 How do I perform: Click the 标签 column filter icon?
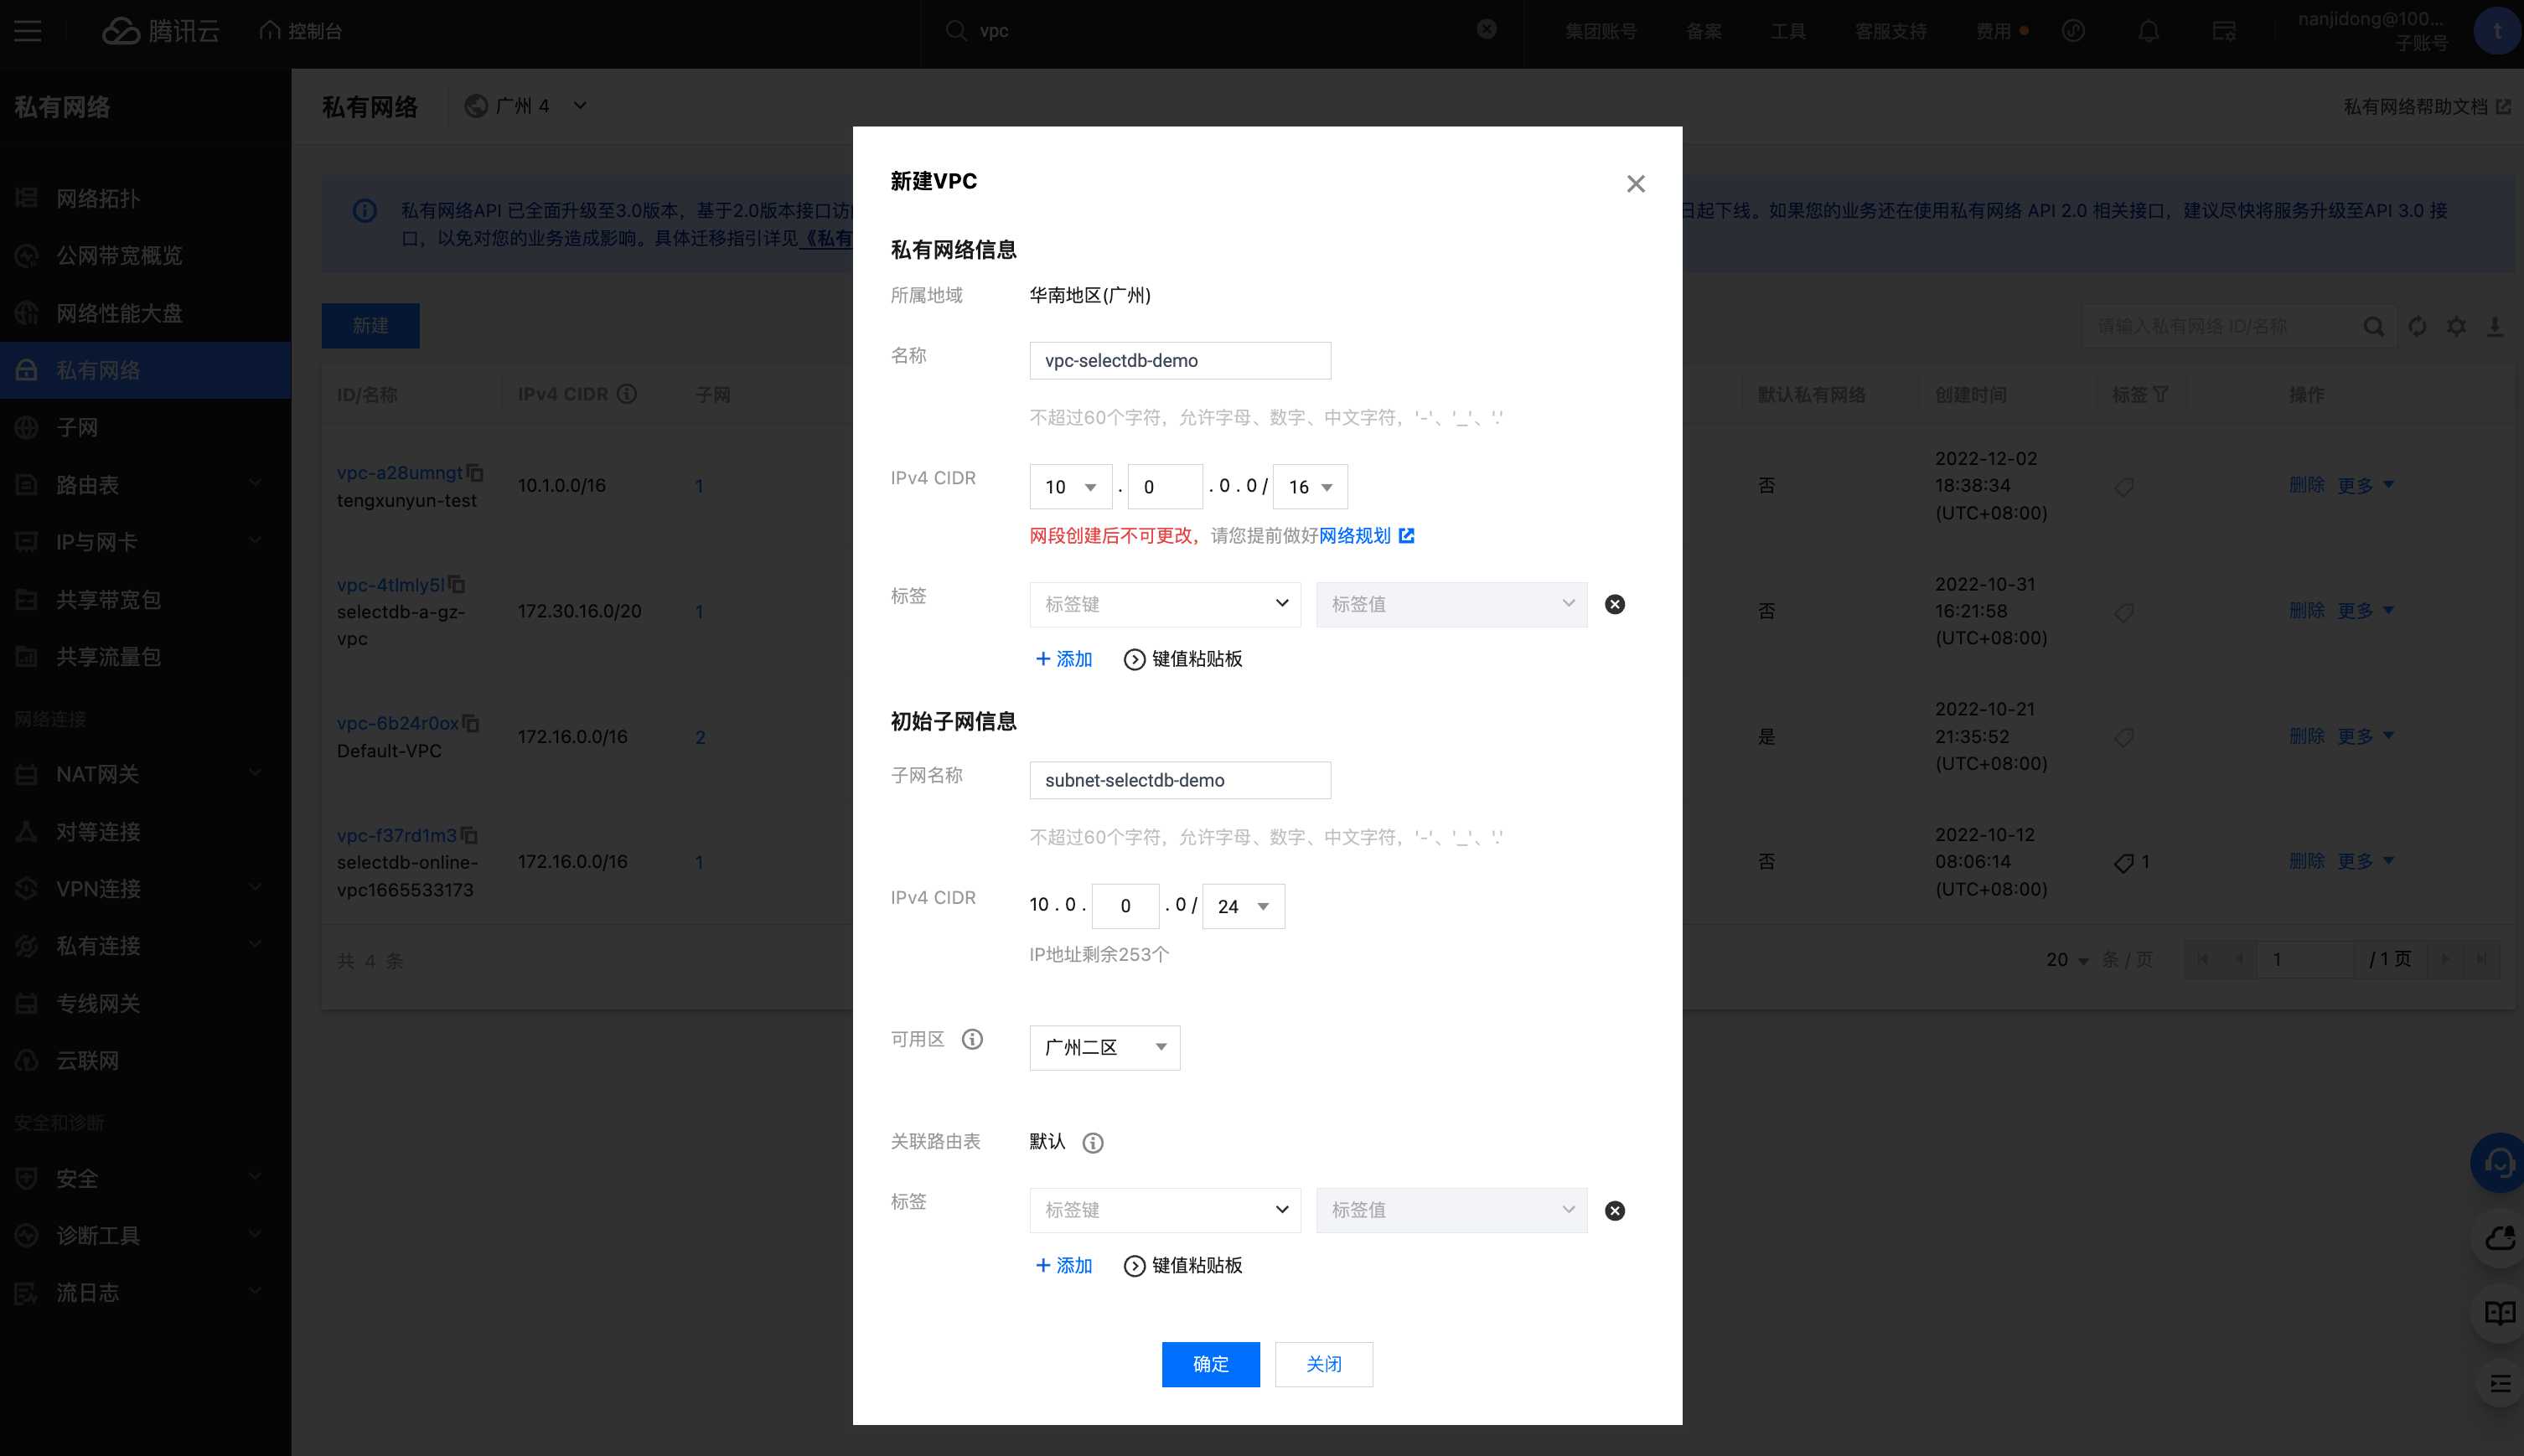coord(2160,394)
